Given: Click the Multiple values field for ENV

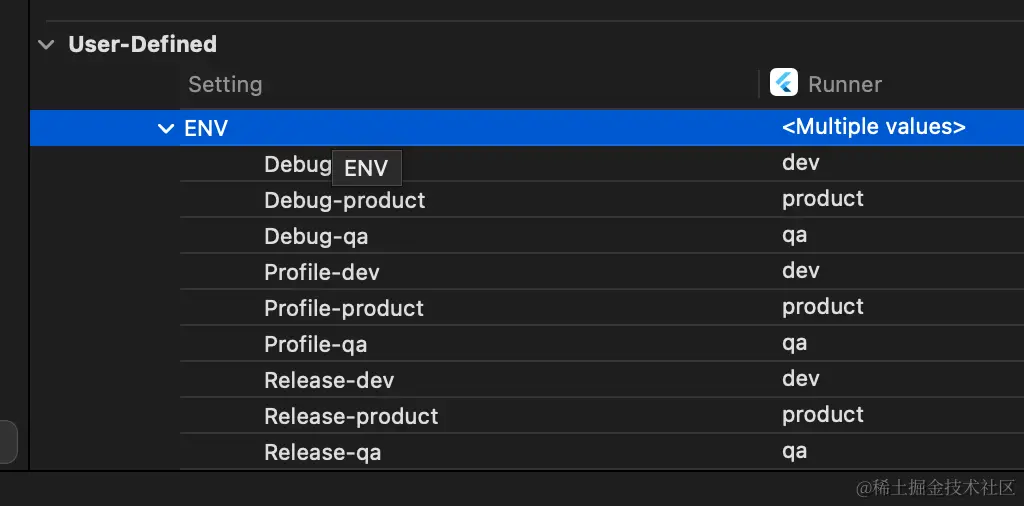Looking at the screenshot, I should point(873,127).
